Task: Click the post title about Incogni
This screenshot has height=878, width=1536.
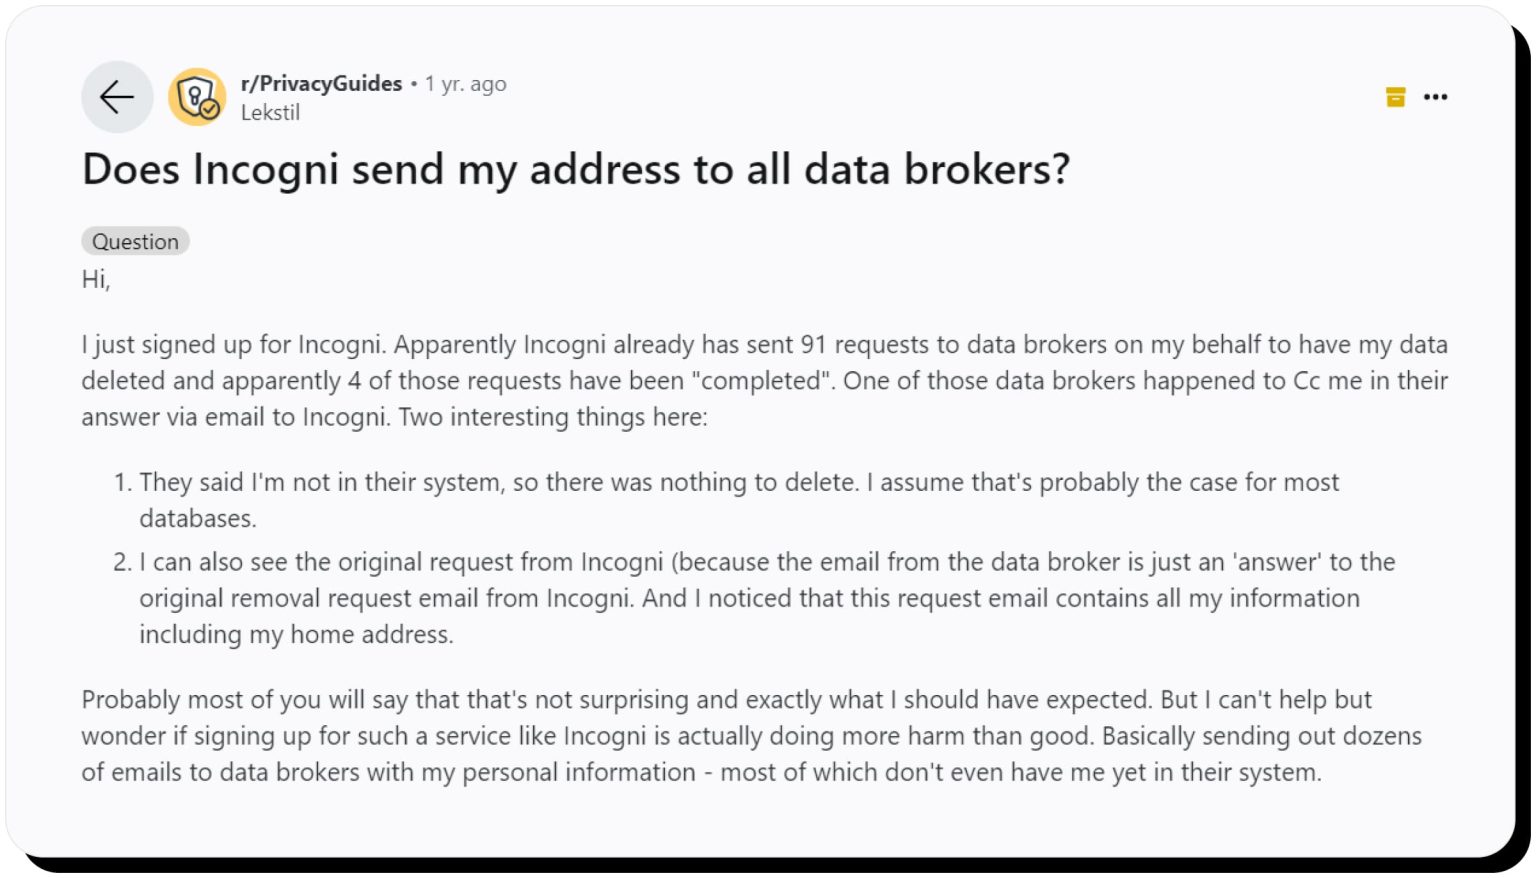Action: [x=575, y=169]
